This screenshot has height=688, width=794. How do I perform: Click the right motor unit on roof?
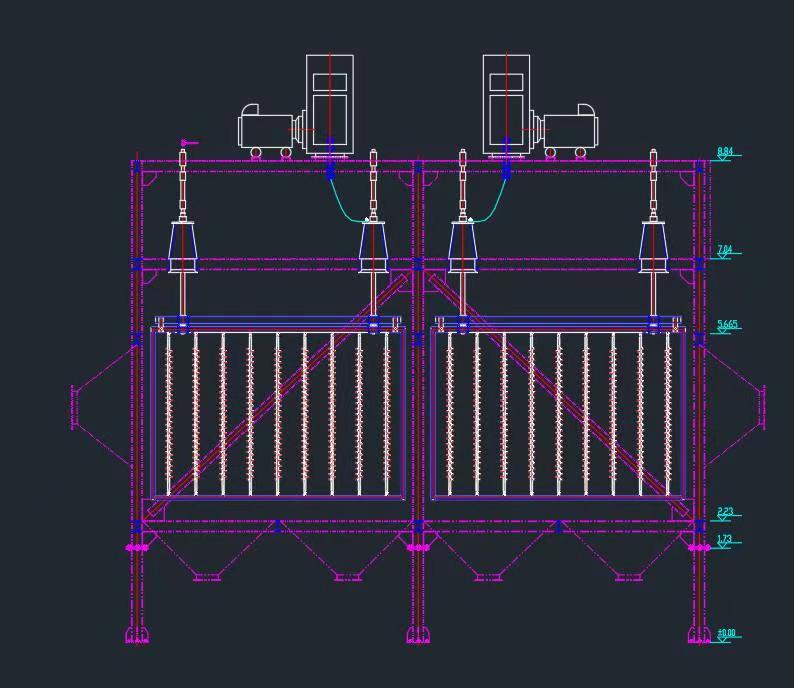pyautogui.click(x=571, y=130)
